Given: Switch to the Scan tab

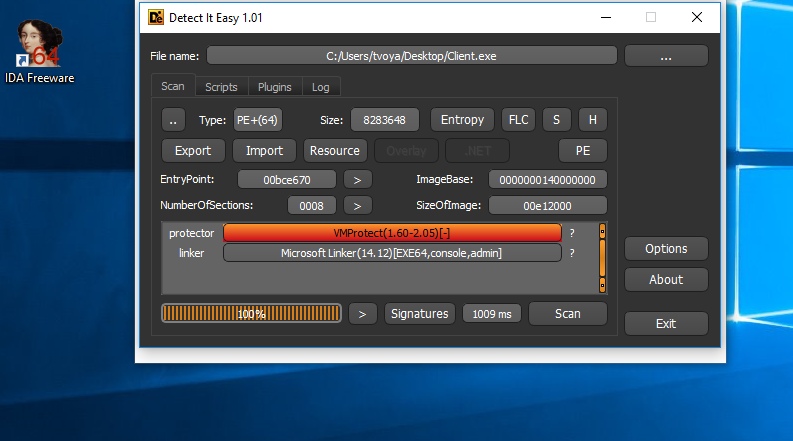Looking at the screenshot, I should click(x=172, y=86).
